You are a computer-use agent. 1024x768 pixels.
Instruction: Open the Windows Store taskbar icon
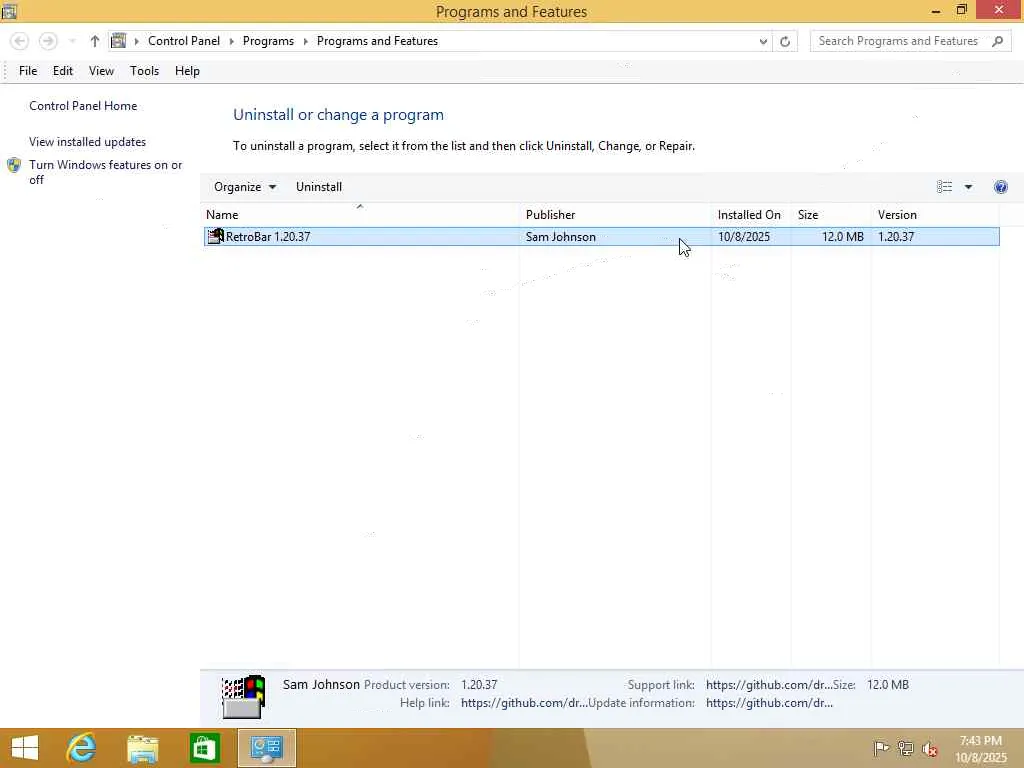pos(204,748)
